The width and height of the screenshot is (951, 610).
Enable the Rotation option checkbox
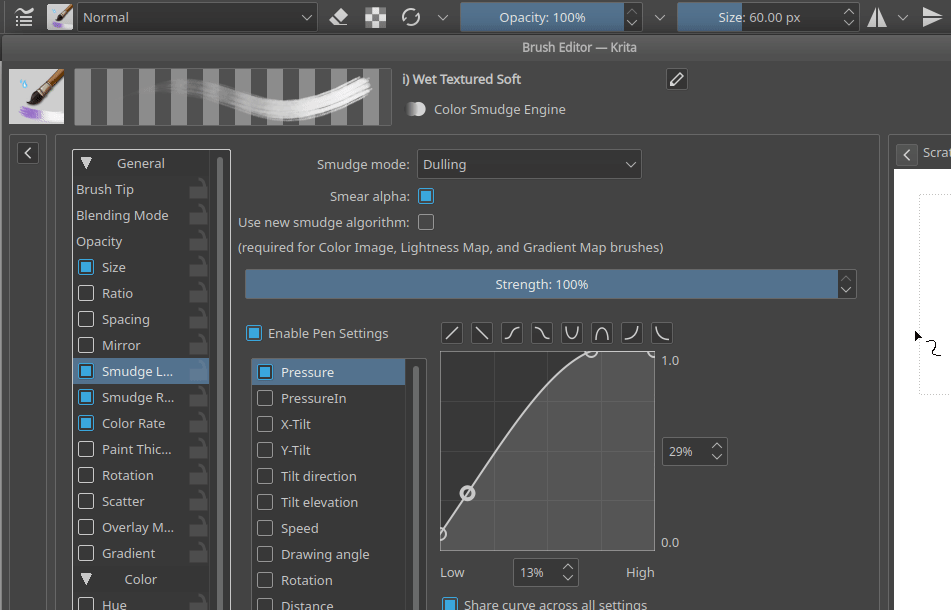pos(86,476)
